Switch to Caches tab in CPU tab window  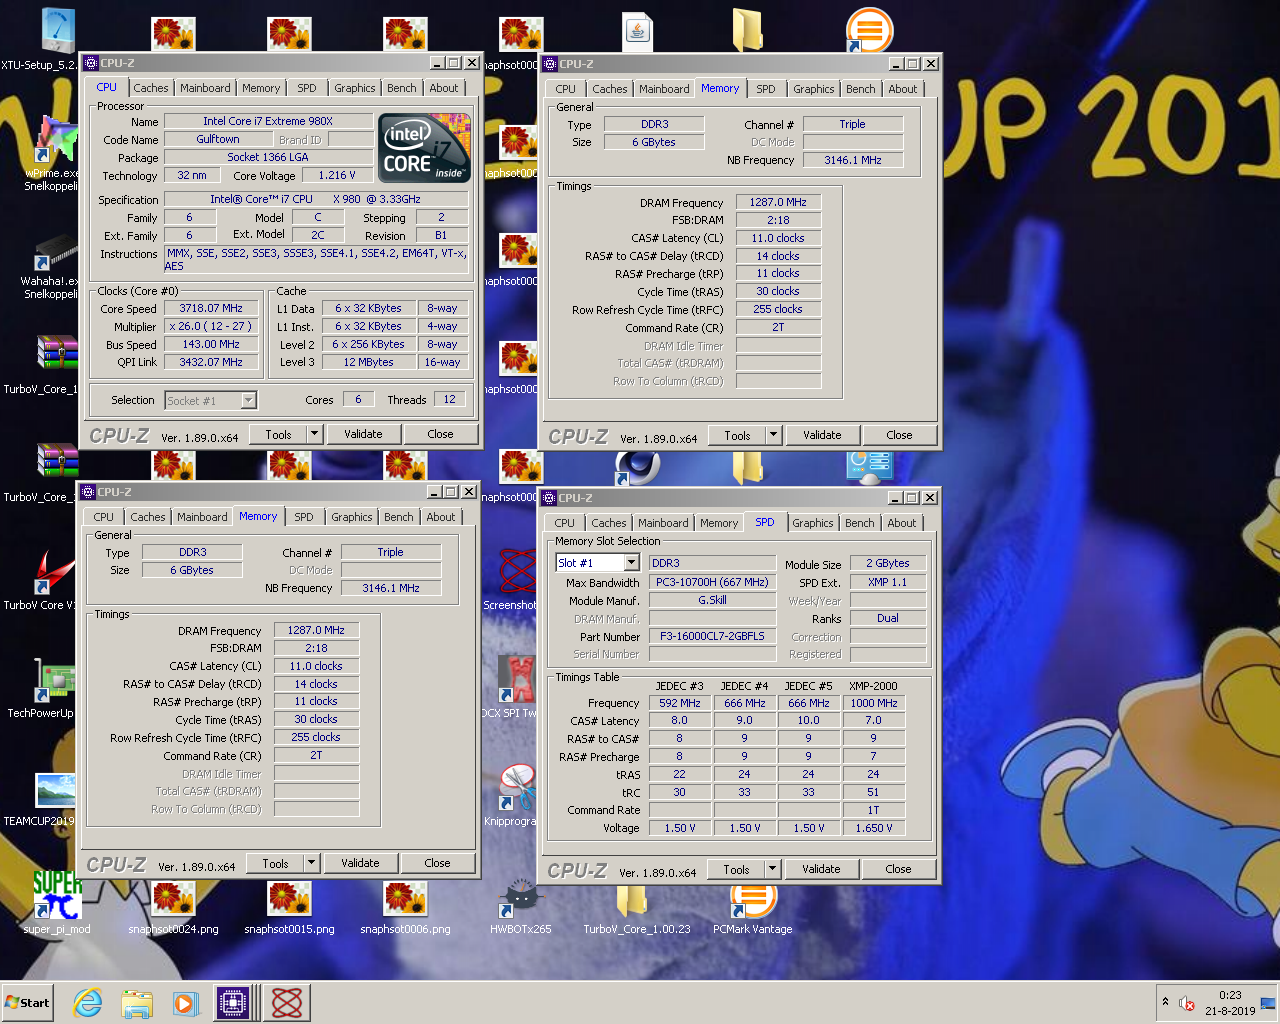pos(151,88)
